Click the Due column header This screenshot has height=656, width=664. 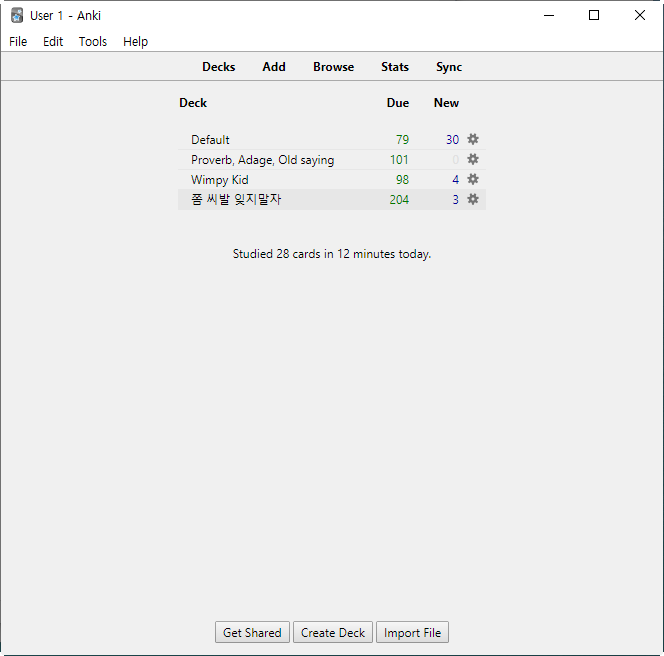pos(398,103)
